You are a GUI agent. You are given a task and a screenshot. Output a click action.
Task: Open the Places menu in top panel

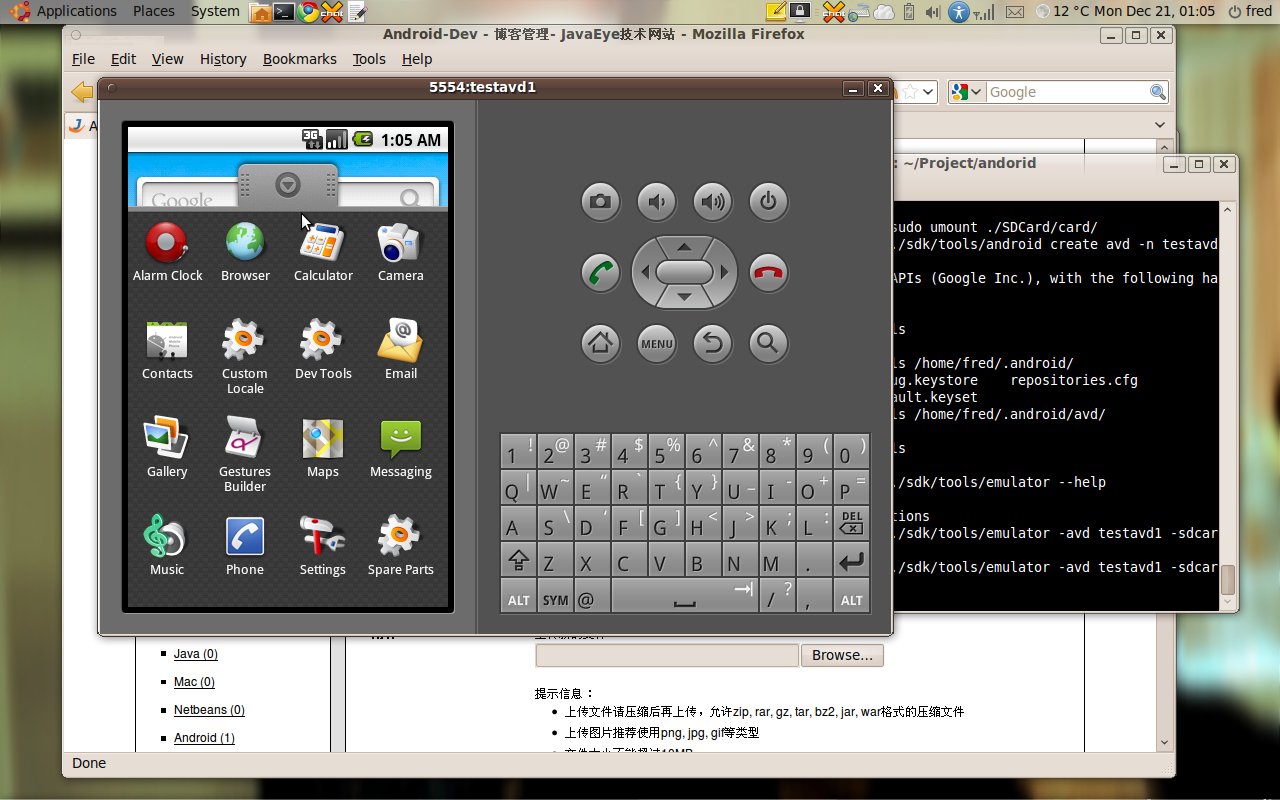(x=154, y=11)
